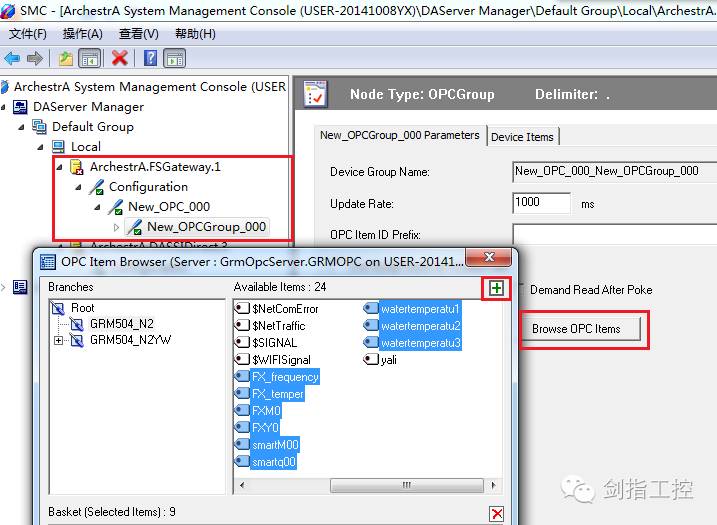Open the 文件(F) menu
The image size is (717, 525).
[x=27, y=33]
